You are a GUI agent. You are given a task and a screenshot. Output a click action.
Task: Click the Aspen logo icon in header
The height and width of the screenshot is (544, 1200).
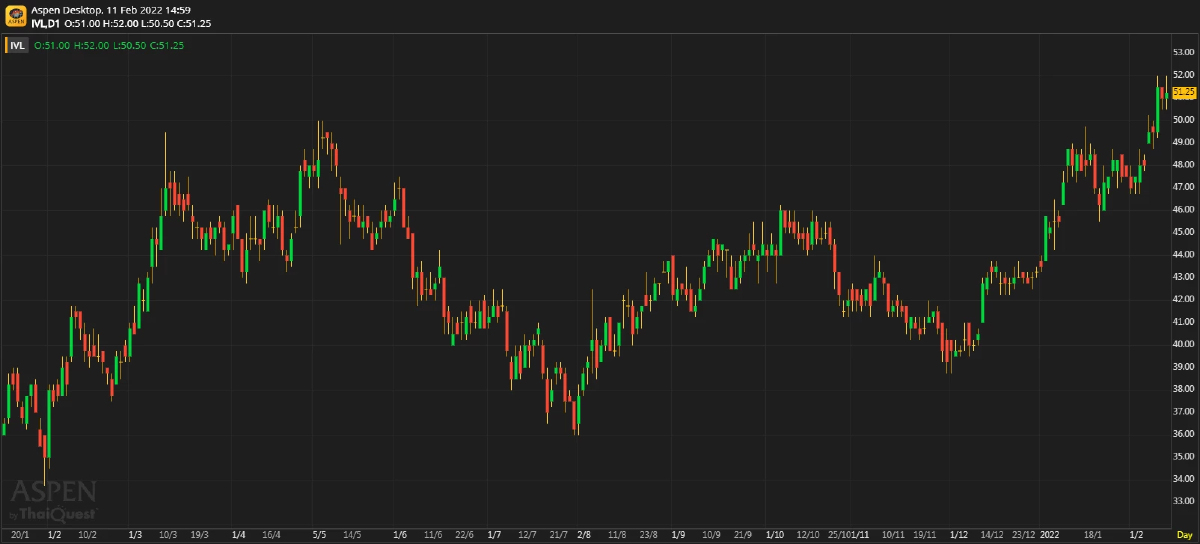(16, 15)
